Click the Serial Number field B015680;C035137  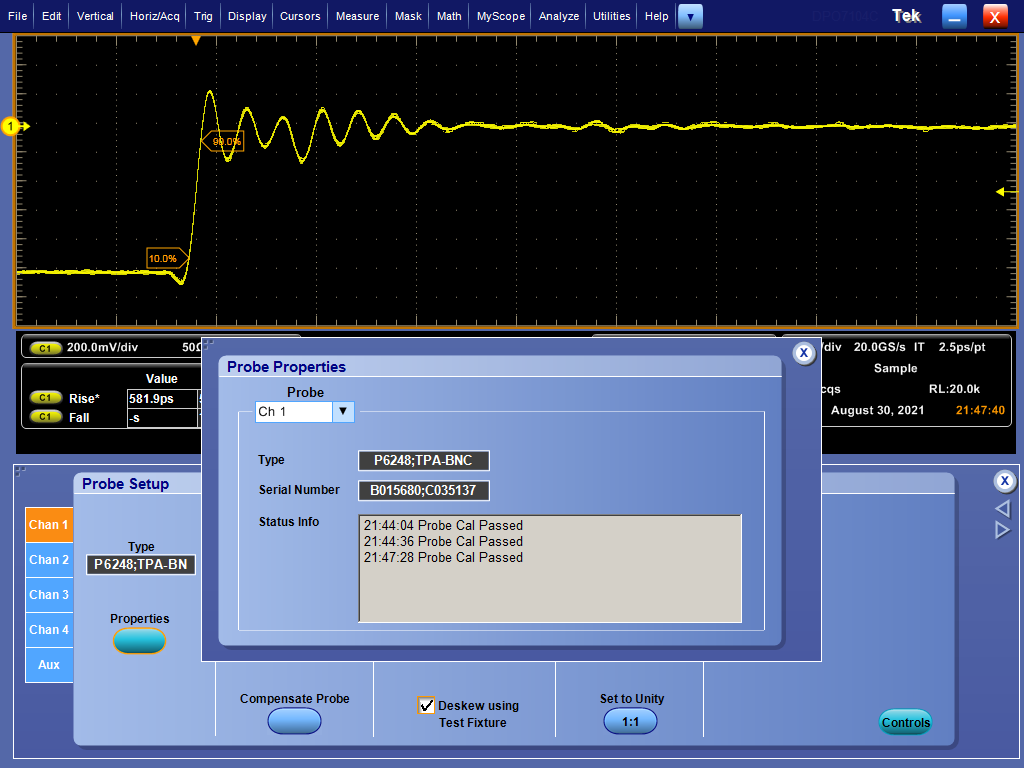pos(423,490)
